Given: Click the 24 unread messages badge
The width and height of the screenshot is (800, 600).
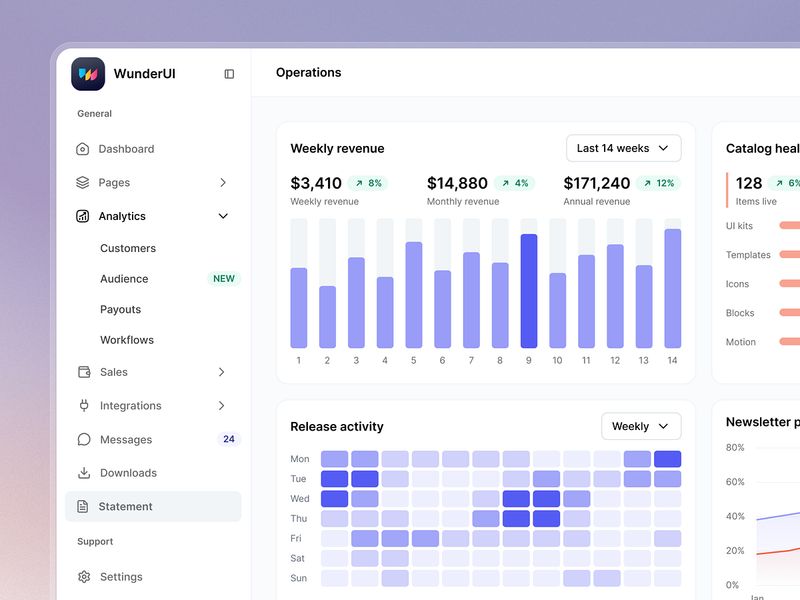Looking at the screenshot, I should pos(229,439).
